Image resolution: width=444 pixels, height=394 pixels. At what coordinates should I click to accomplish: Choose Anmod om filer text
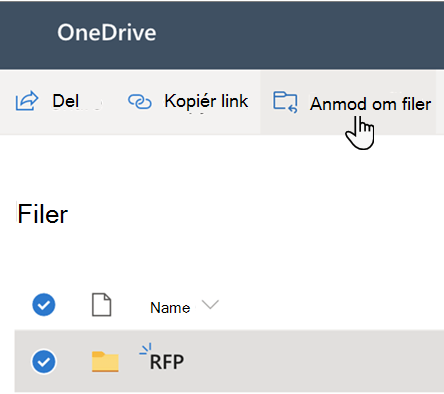coord(370,104)
